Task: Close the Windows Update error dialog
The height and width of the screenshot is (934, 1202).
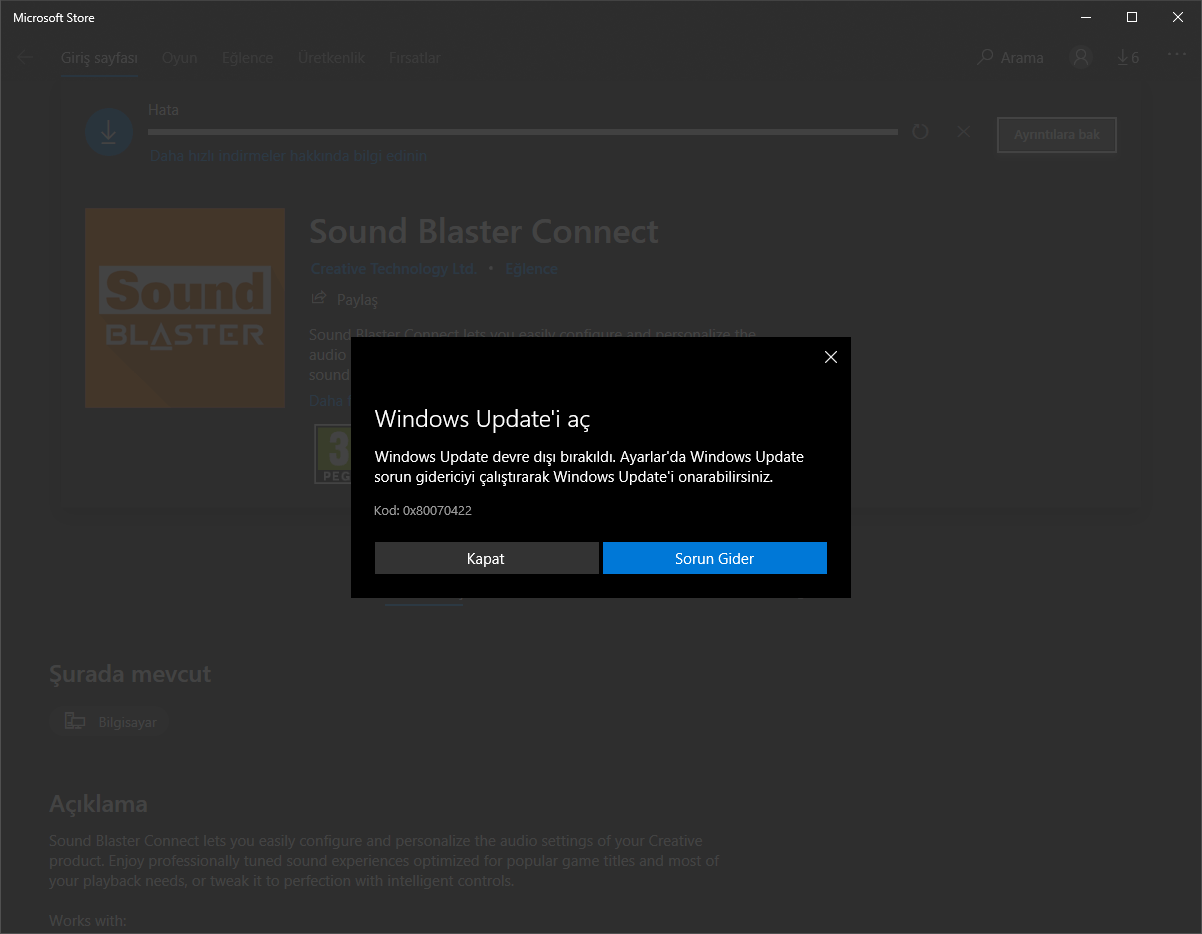Action: [x=830, y=357]
